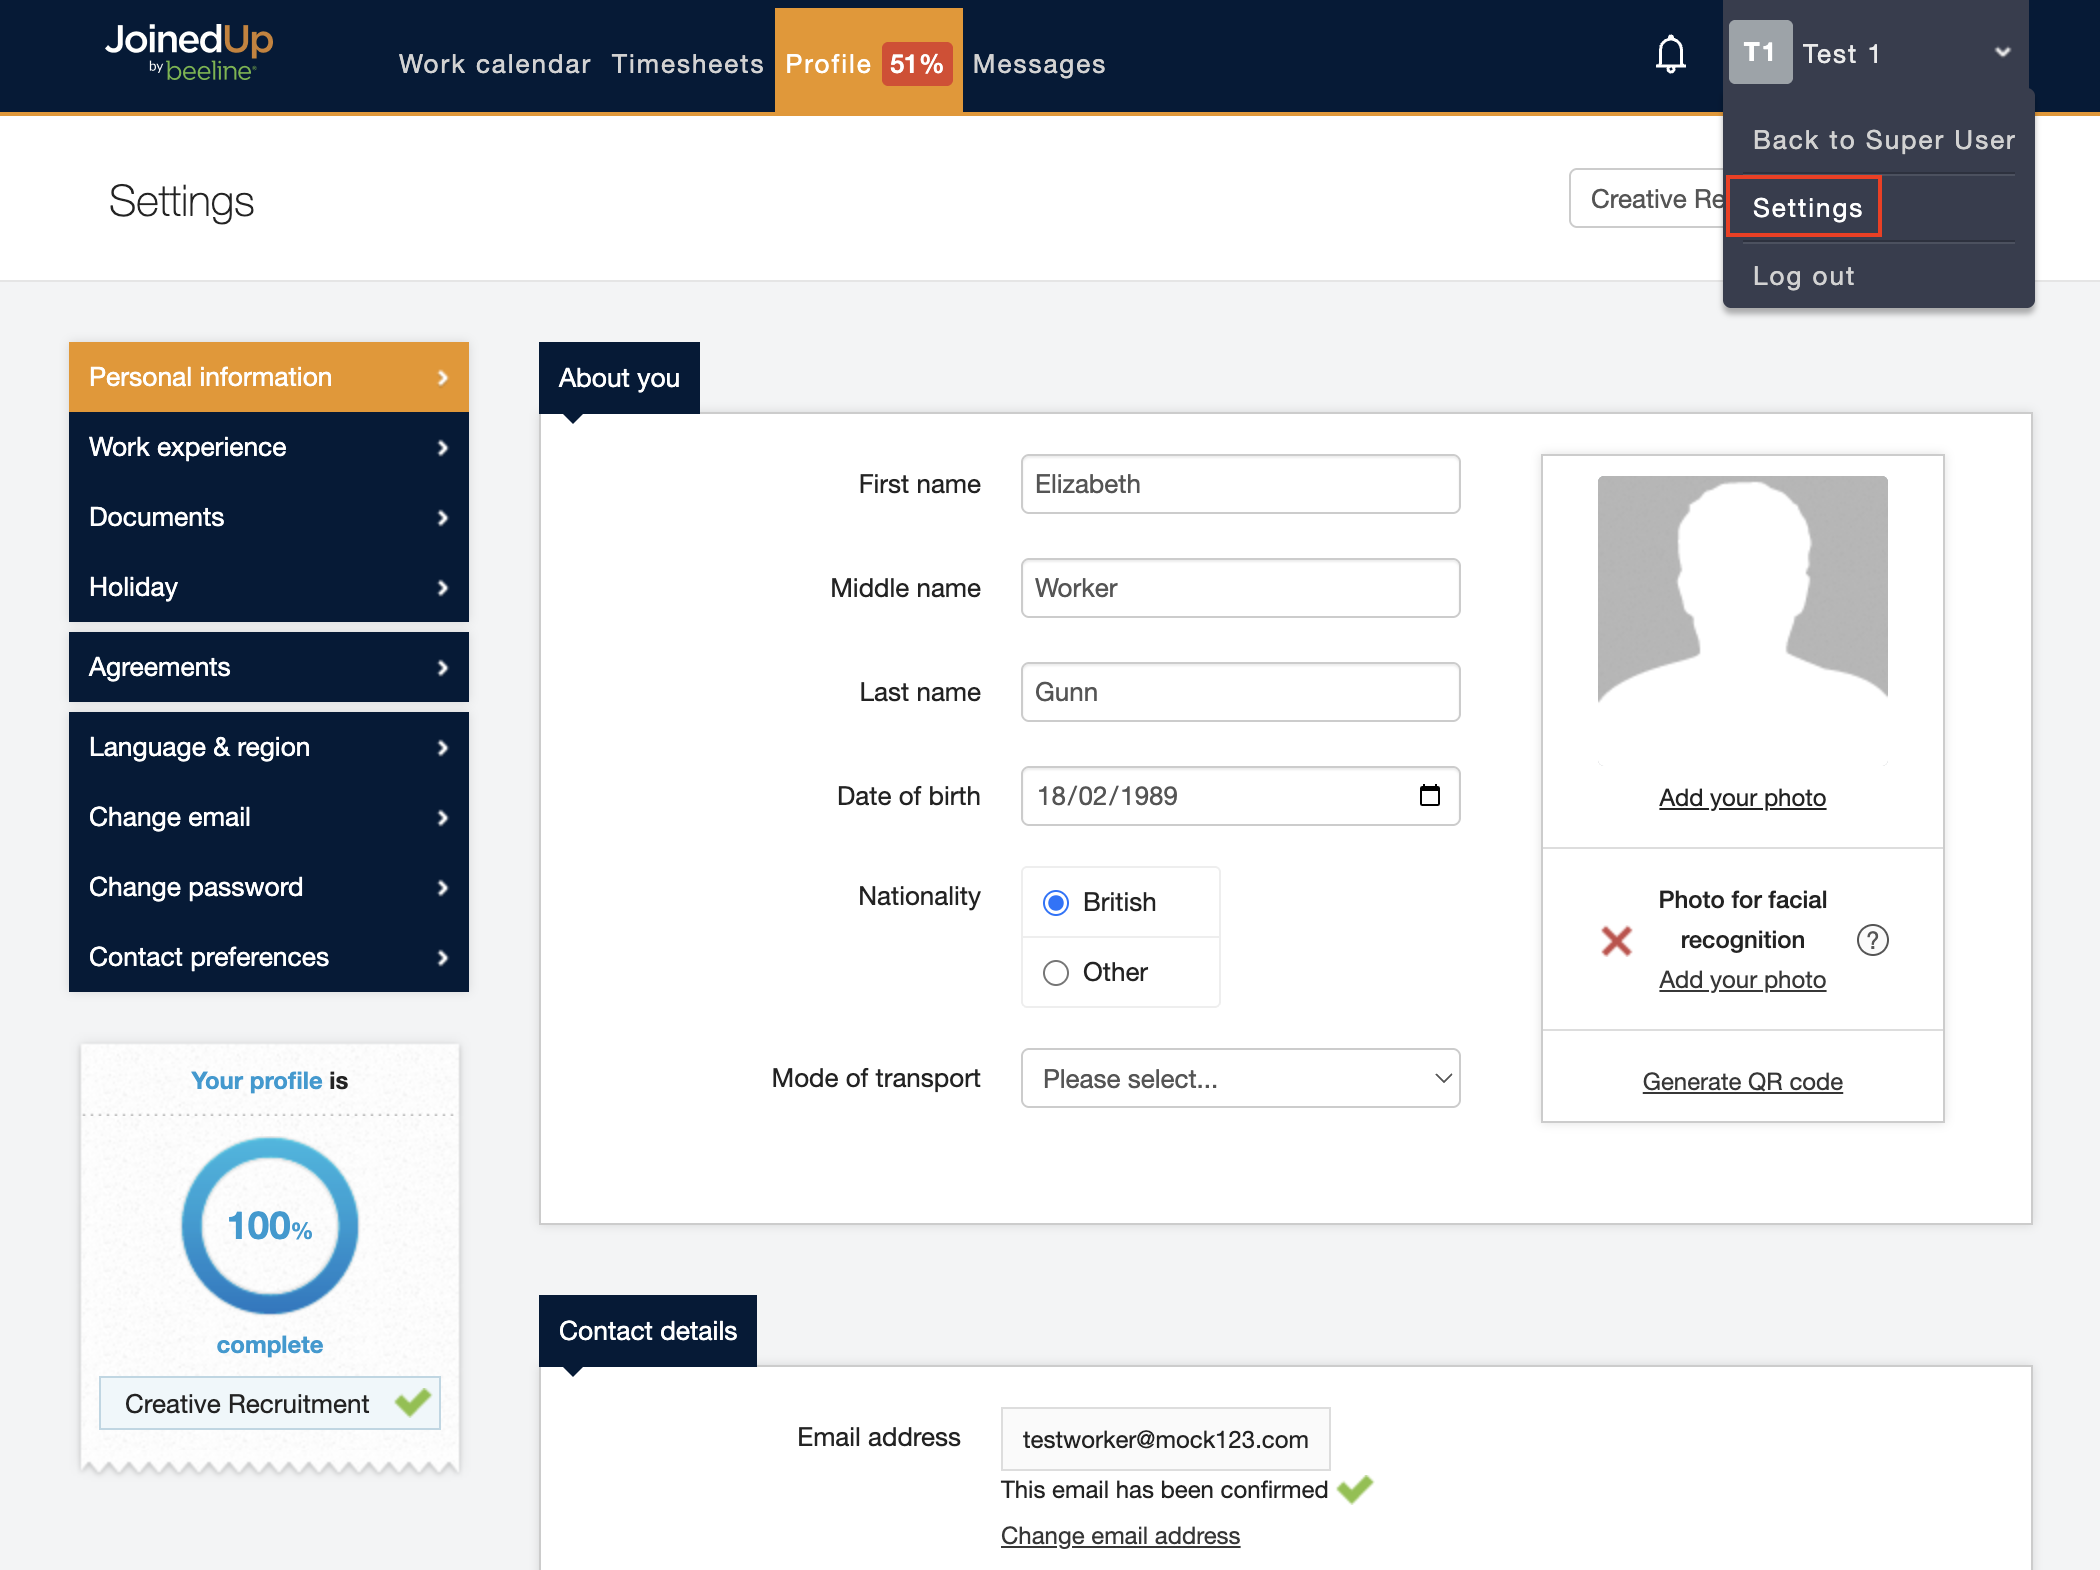Click the green email confirmed checkmark
The height and width of the screenshot is (1570, 2100).
click(1355, 1489)
